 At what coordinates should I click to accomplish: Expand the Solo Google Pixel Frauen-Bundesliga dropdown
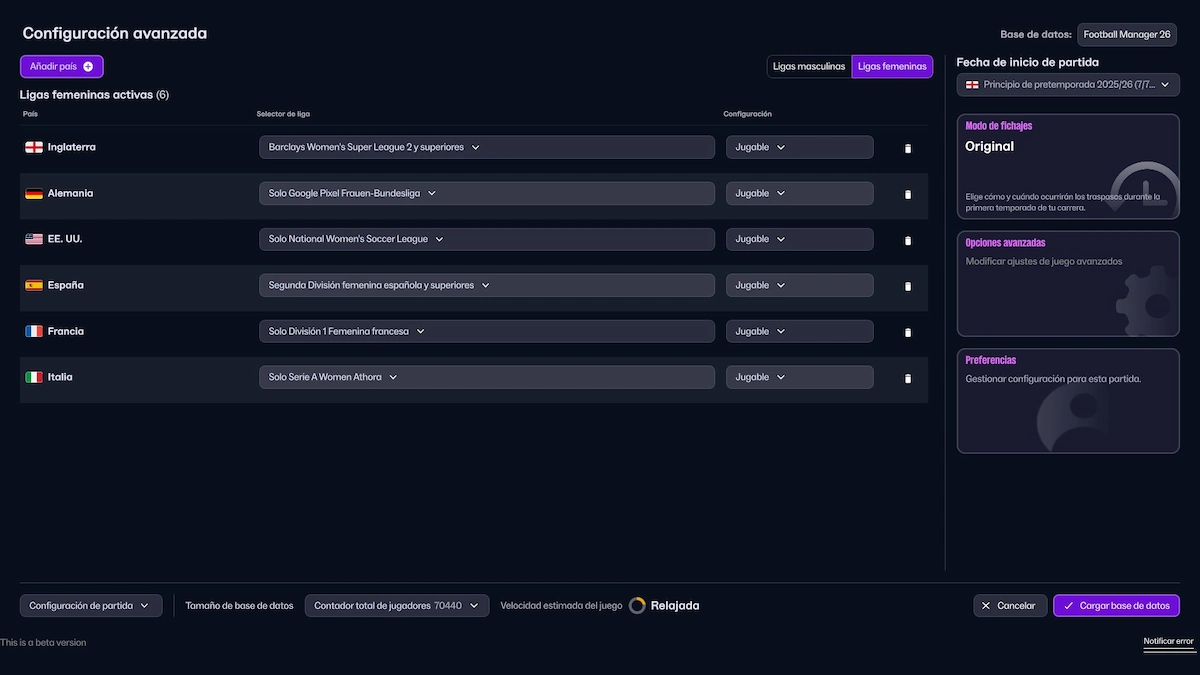[487, 193]
